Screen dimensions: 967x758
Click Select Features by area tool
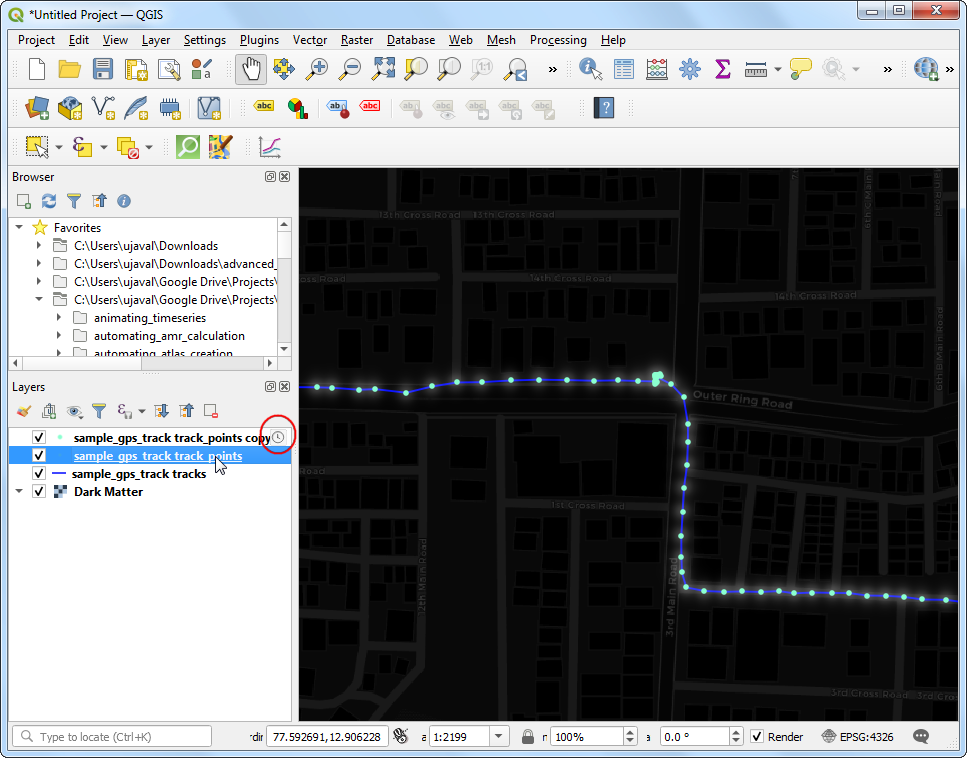(x=37, y=147)
